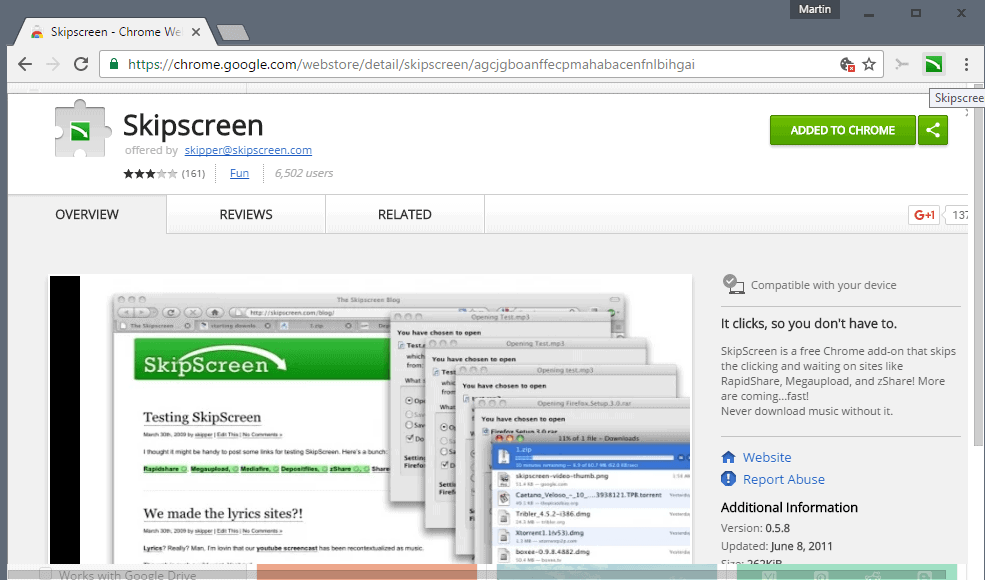Open the Skipscreen extension icon in the toolbar

click(x=933, y=63)
